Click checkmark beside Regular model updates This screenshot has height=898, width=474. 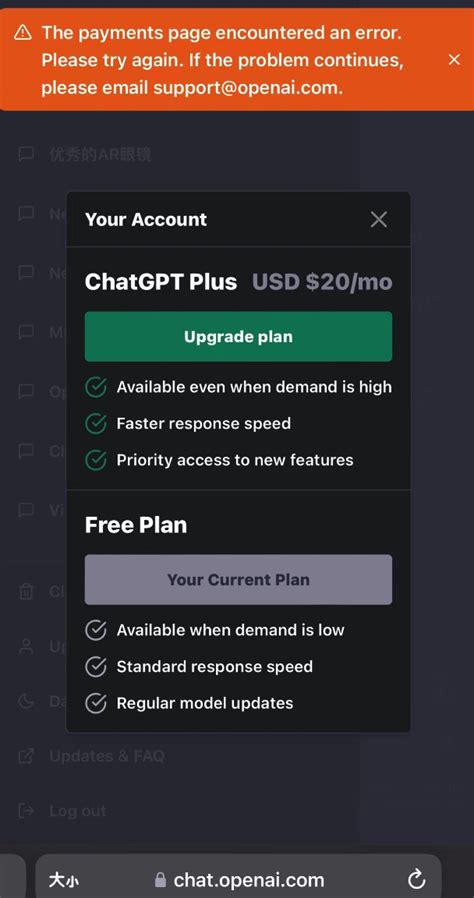click(x=96, y=703)
